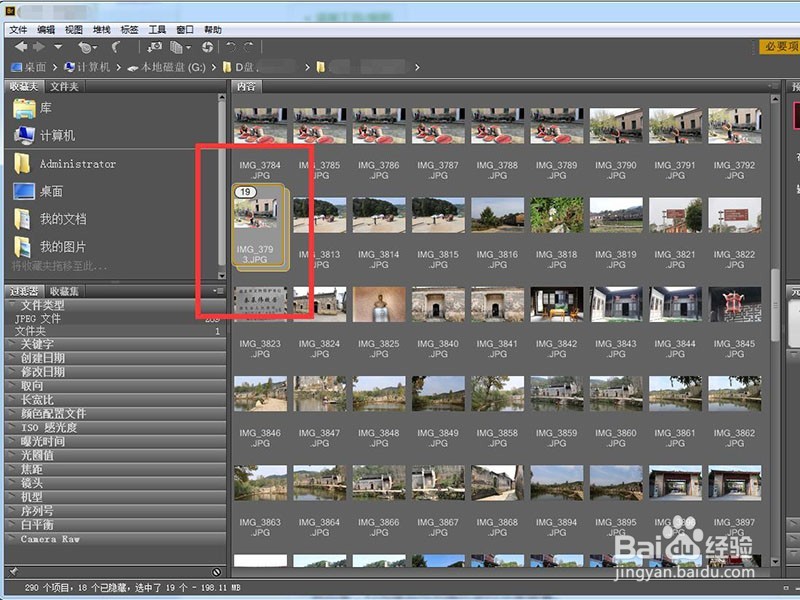Open the 文件 menu

click(x=18, y=30)
